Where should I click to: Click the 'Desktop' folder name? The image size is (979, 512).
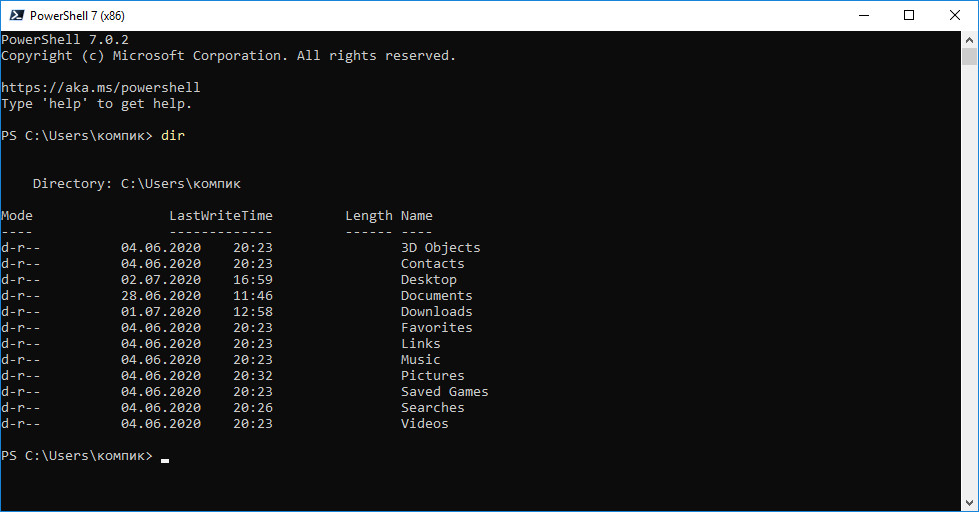point(429,280)
